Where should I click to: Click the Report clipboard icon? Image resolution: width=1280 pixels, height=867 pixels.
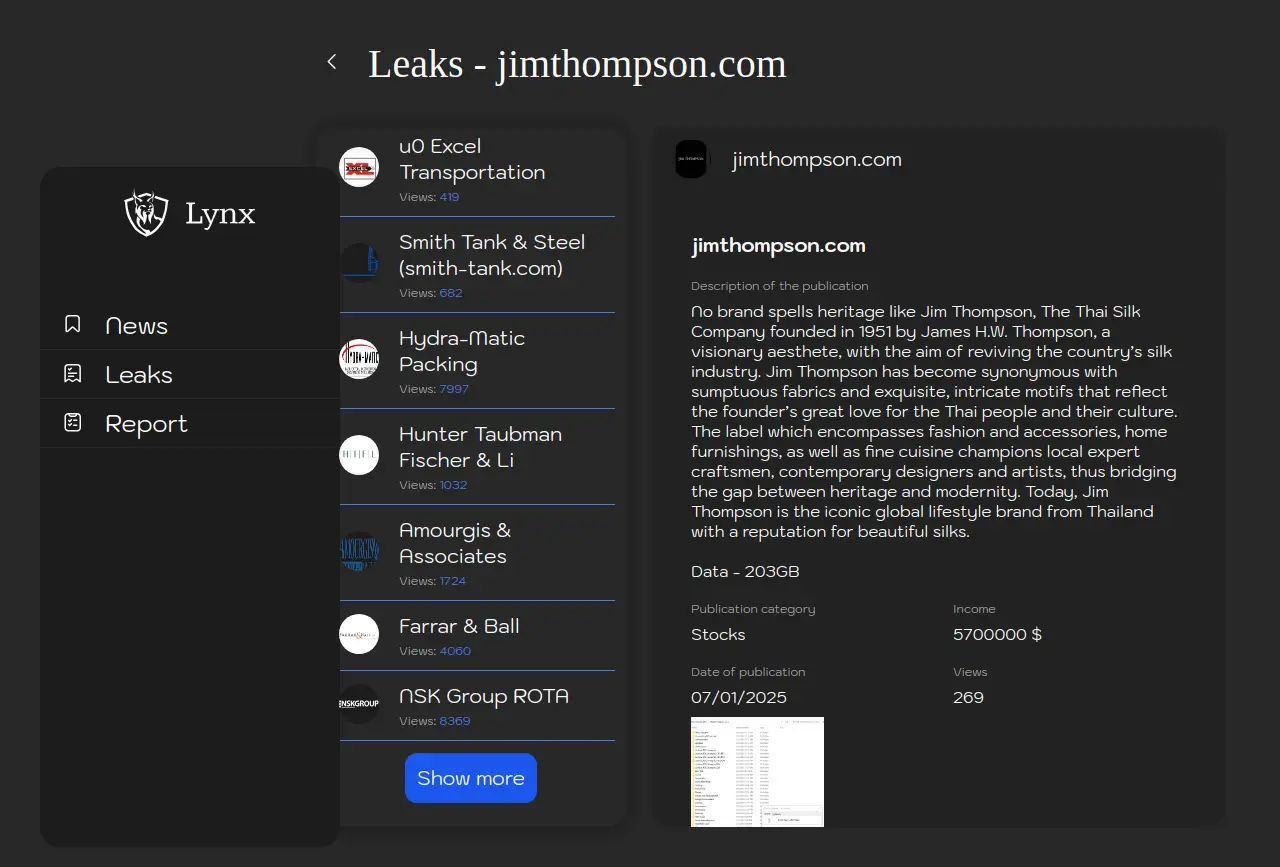[72, 423]
